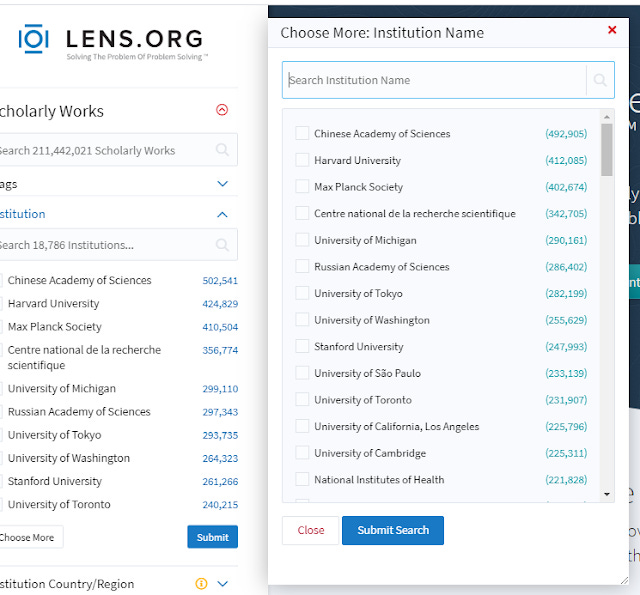Click Russian Academy of Sciences in sidebar
The height and width of the screenshot is (595, 640).
[79, 412]
